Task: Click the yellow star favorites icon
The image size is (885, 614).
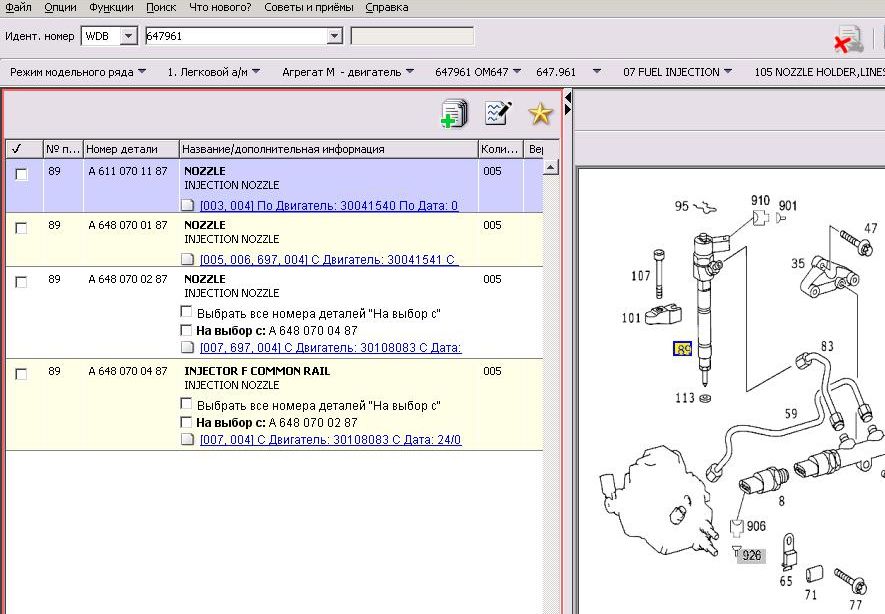Action: 540,114
